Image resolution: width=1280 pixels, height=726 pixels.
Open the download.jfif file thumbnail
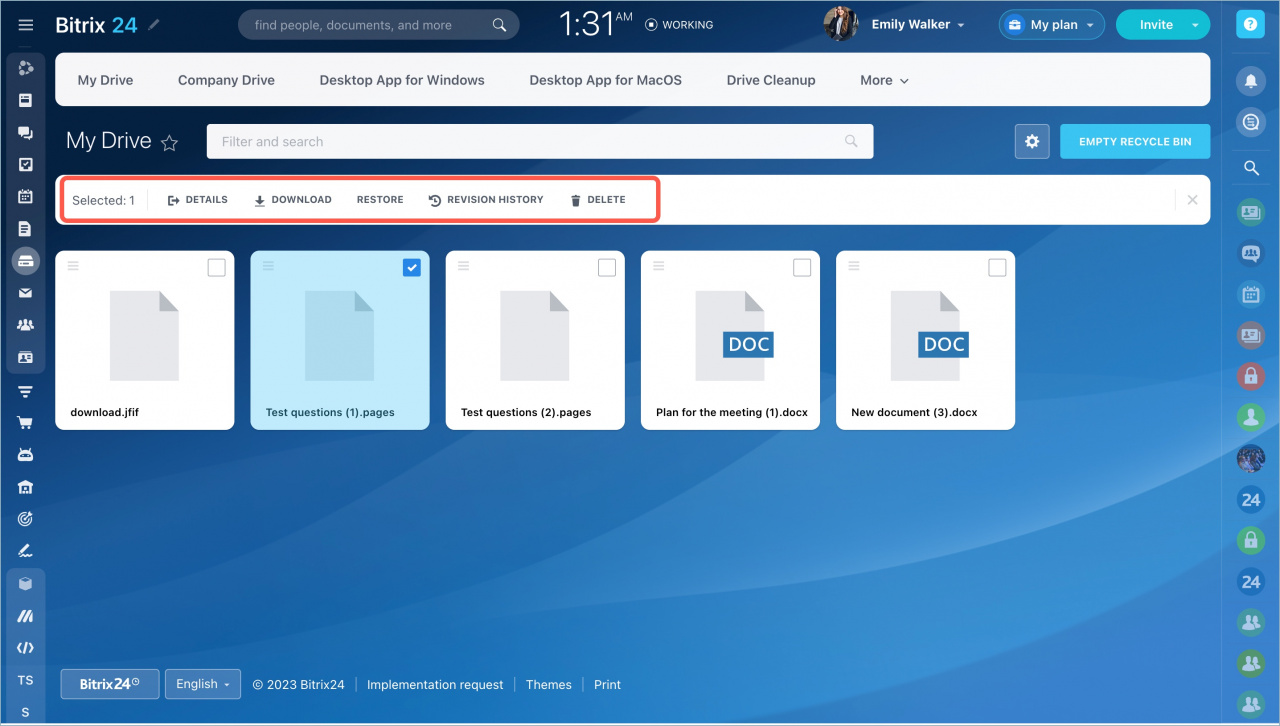[x=145, y=335]
